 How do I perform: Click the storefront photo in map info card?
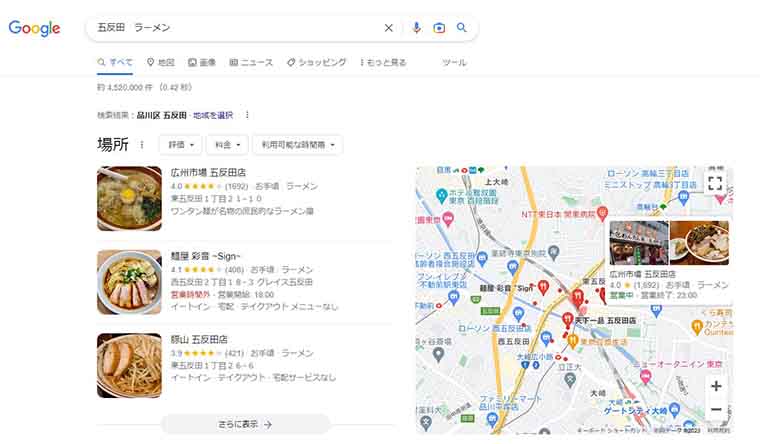click(x=639, y=243)
